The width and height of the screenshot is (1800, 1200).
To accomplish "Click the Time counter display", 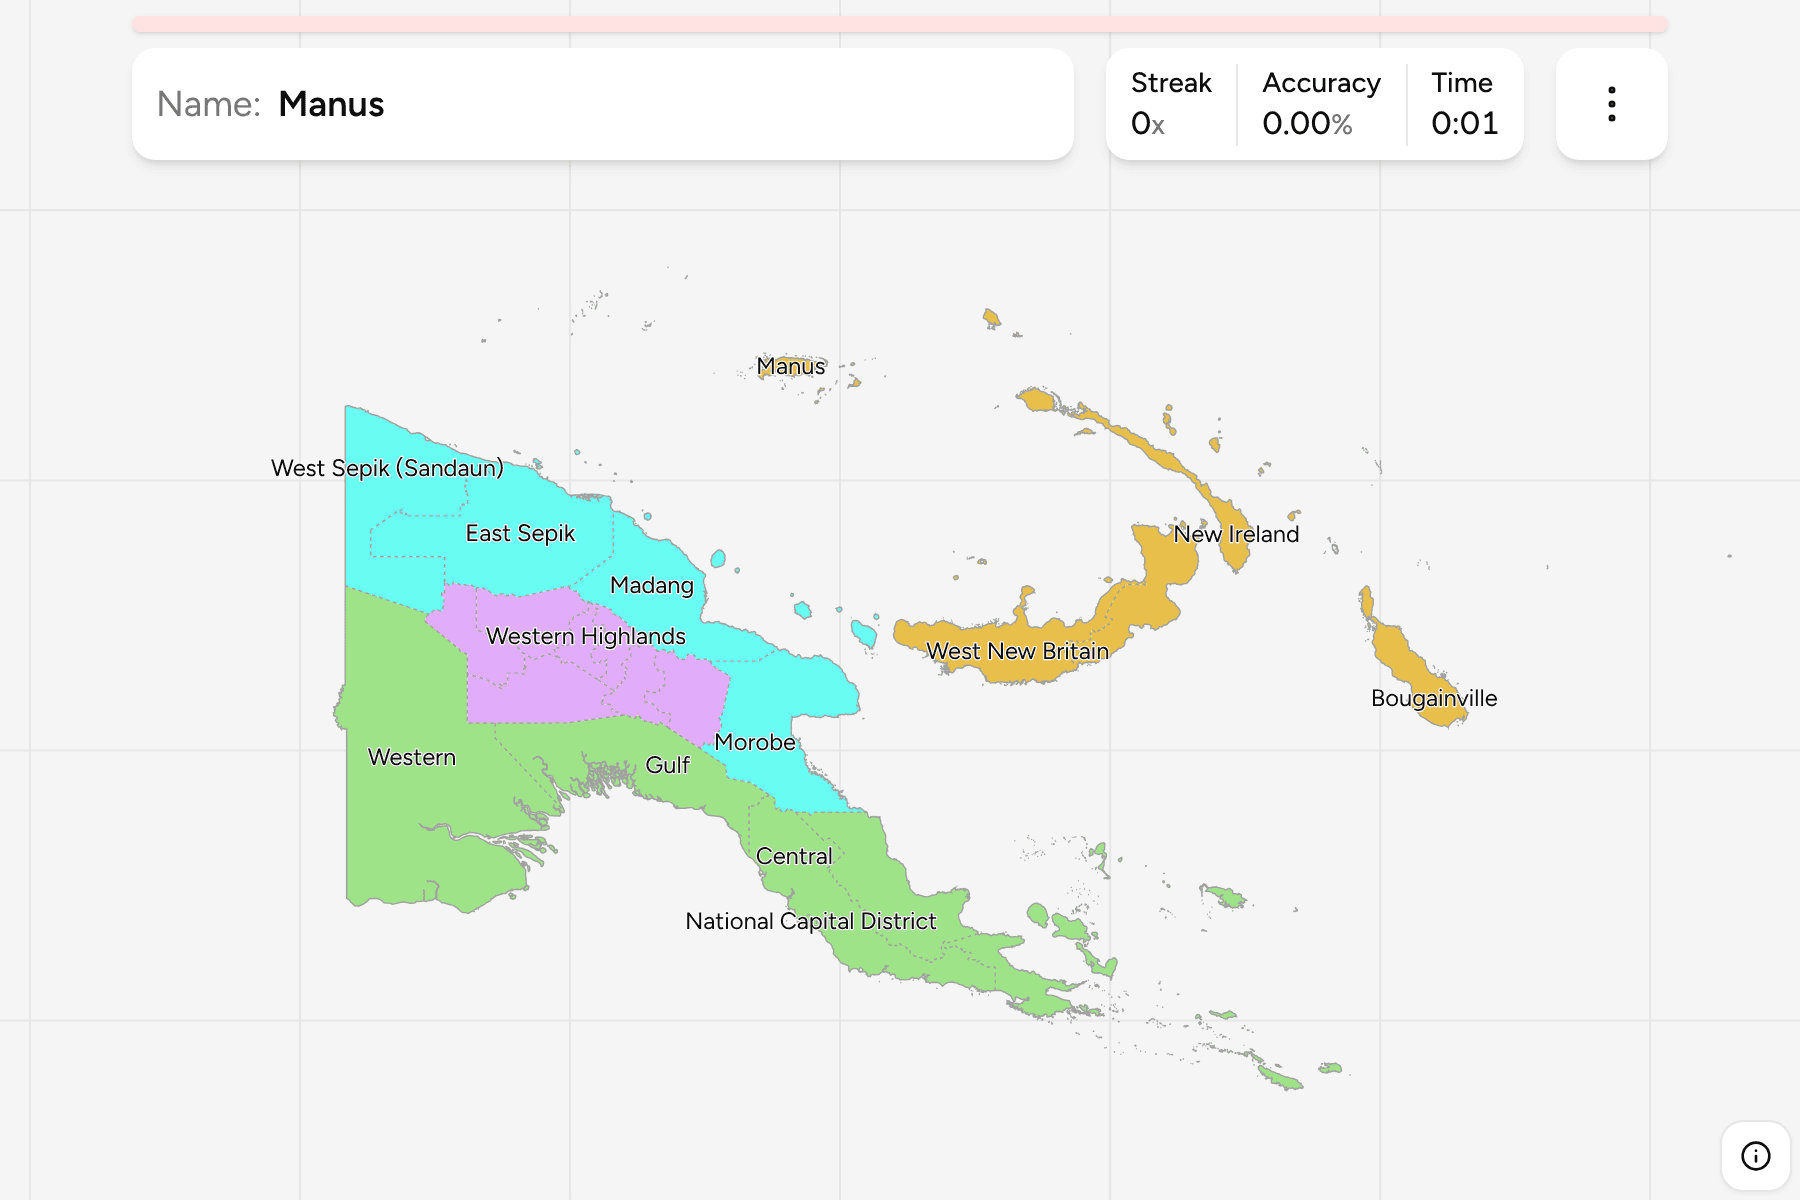I will [1464, 104].
